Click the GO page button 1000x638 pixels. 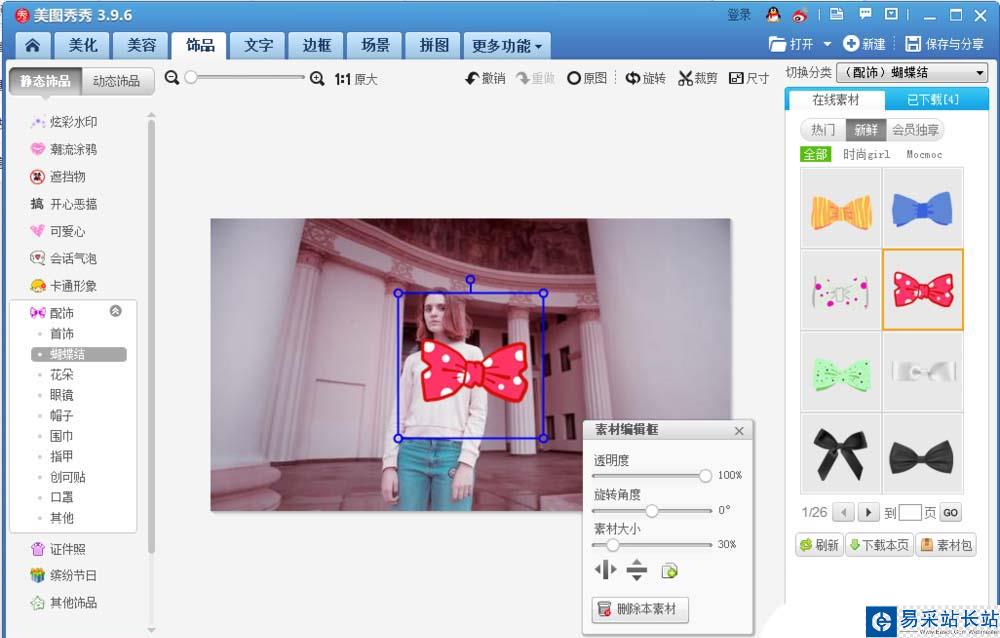(x=950, y=512)
